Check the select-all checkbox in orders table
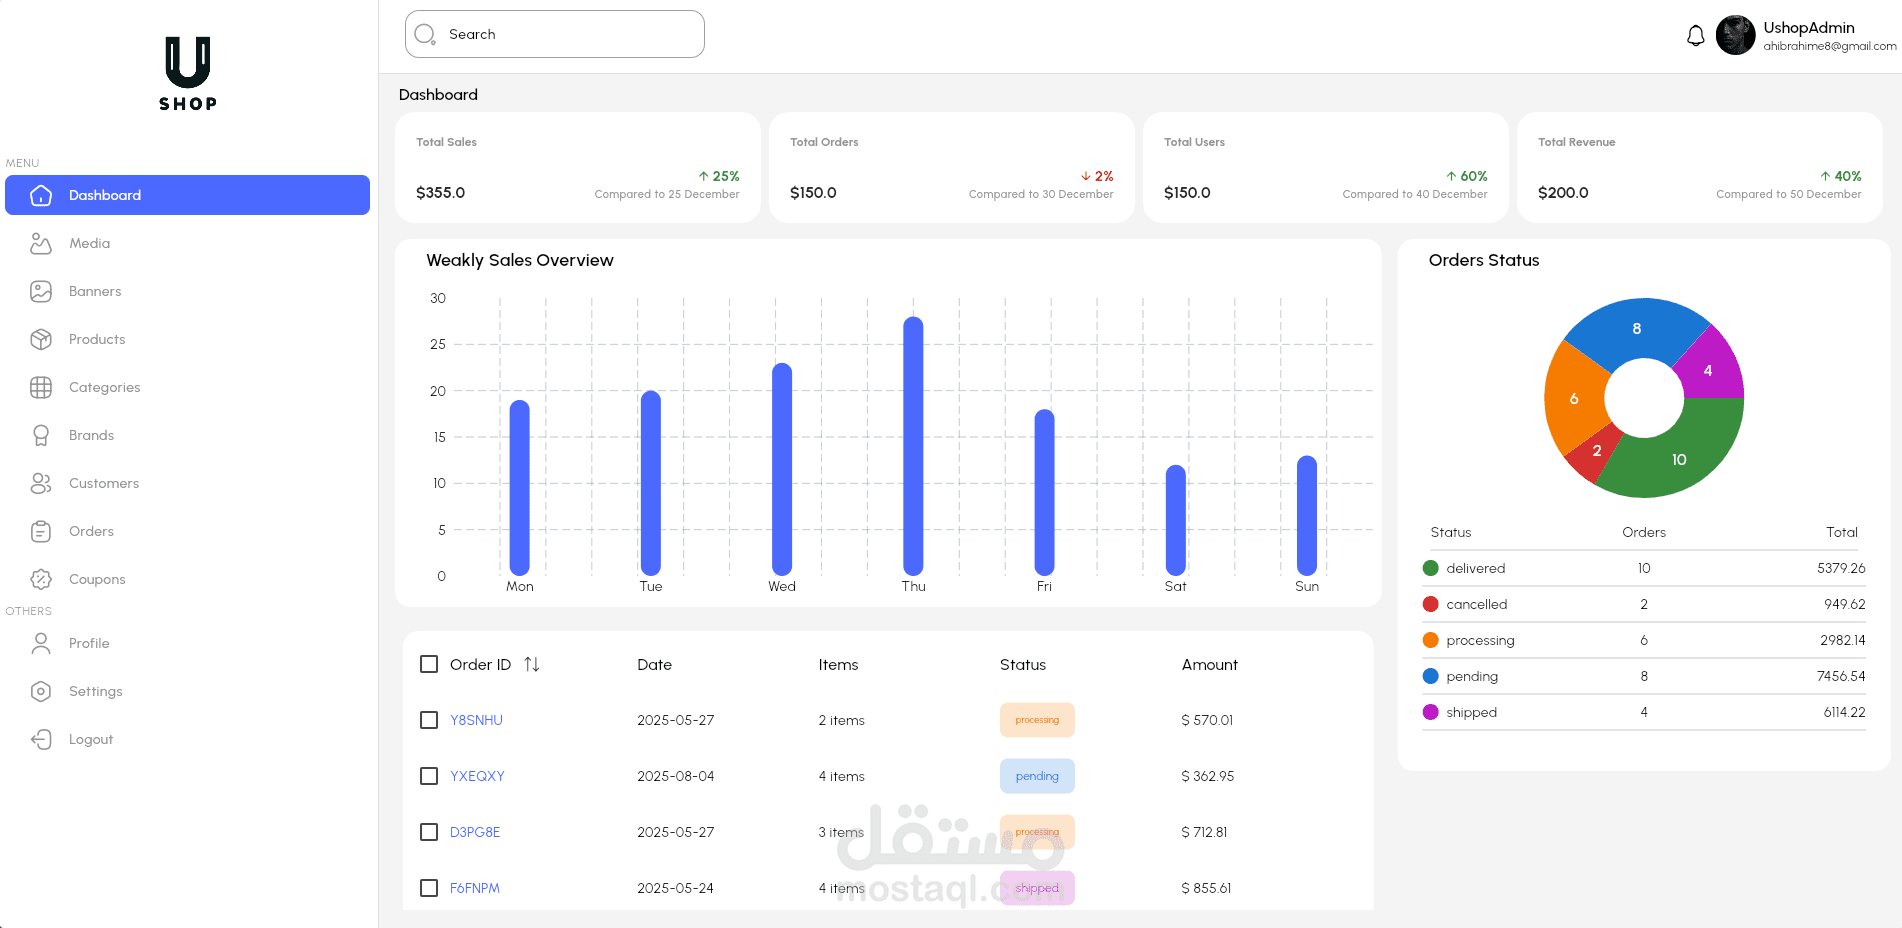The width and height of the screenshot is (1902, 928). coord(429,663)
